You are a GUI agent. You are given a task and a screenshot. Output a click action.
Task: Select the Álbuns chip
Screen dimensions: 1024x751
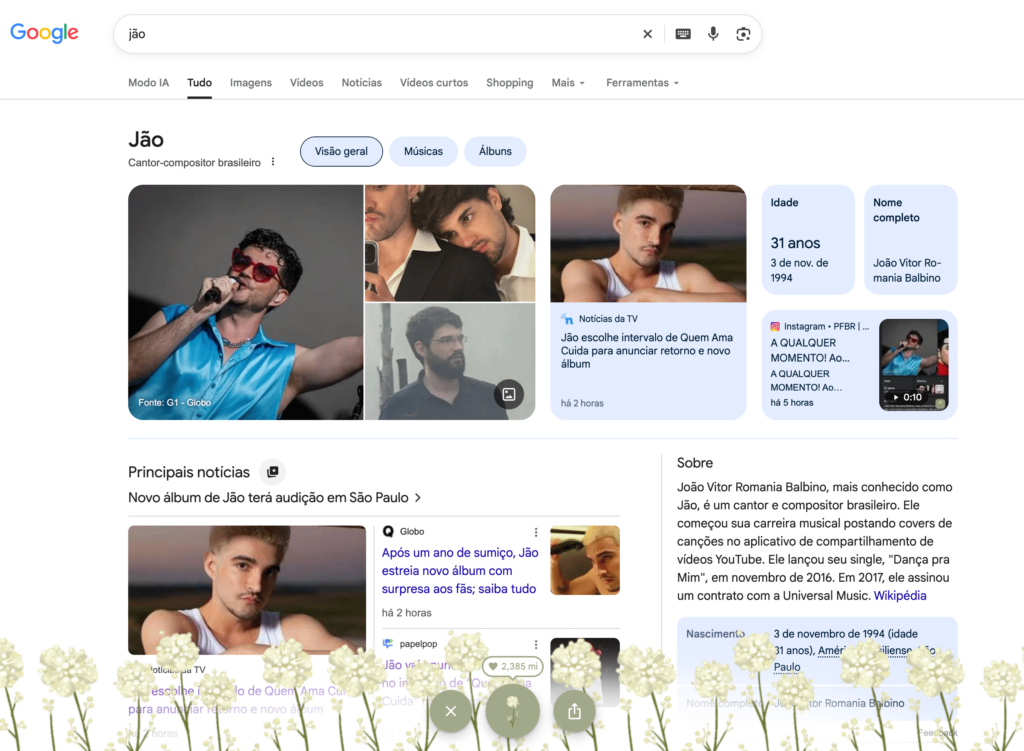tap(495, 152)
